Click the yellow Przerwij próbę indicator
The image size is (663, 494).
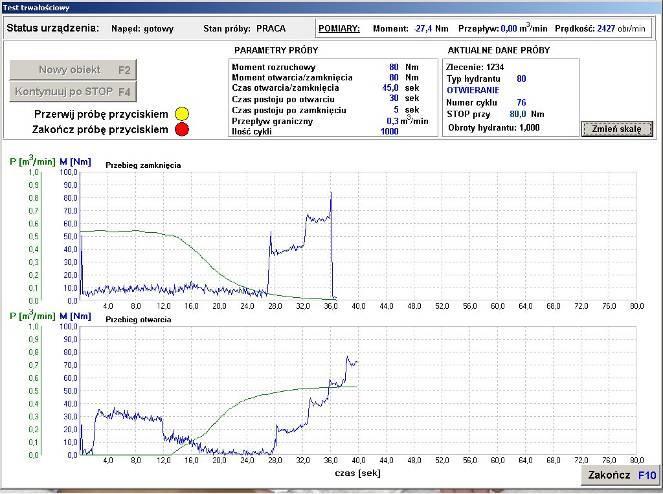182,114
